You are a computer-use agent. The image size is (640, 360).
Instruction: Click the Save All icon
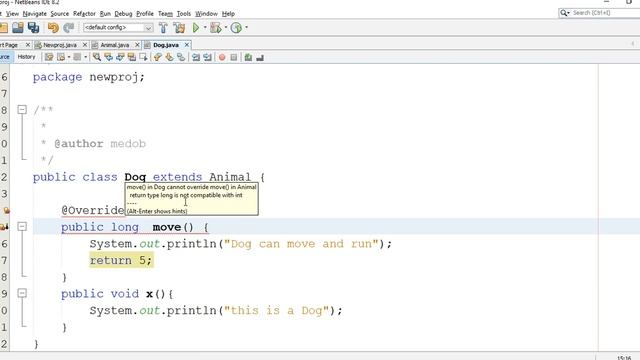[x=33, y=27]
